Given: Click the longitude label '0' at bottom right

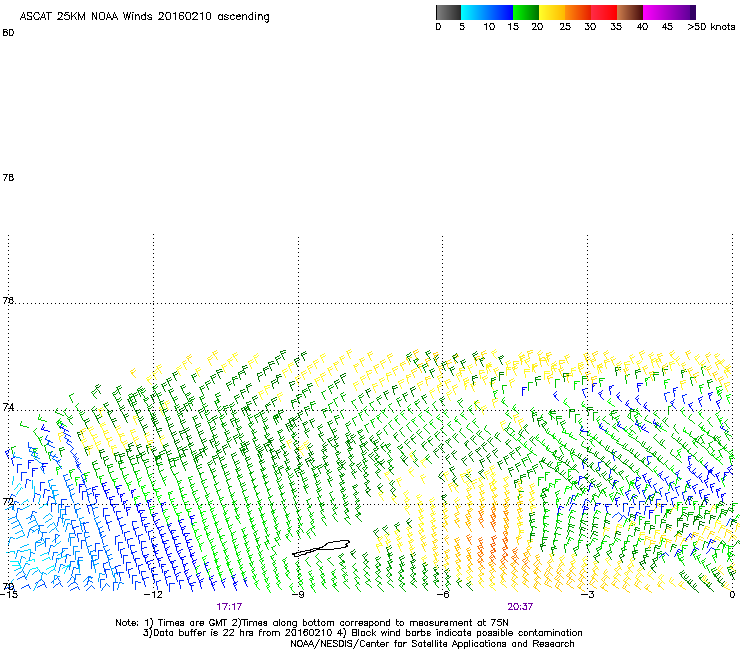Looking at the screenshot, I should tap(732, 594).
